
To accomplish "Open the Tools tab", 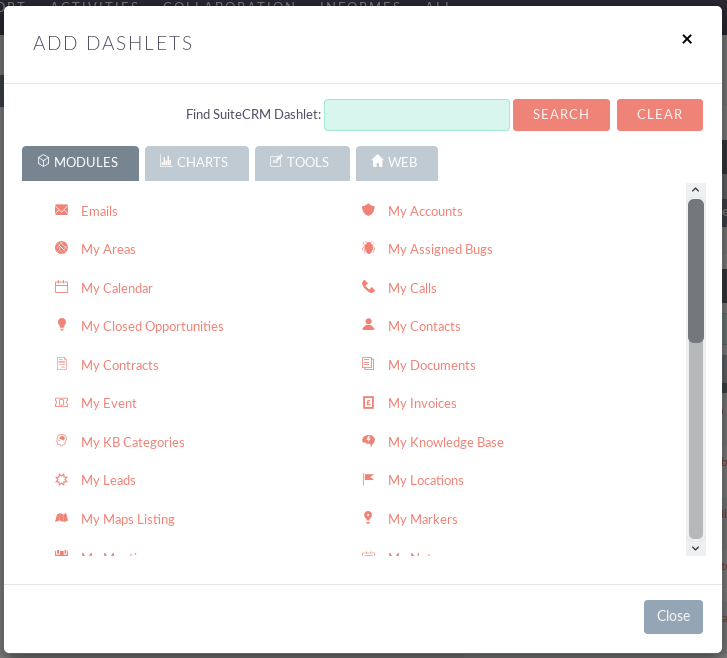I will 301,163.
